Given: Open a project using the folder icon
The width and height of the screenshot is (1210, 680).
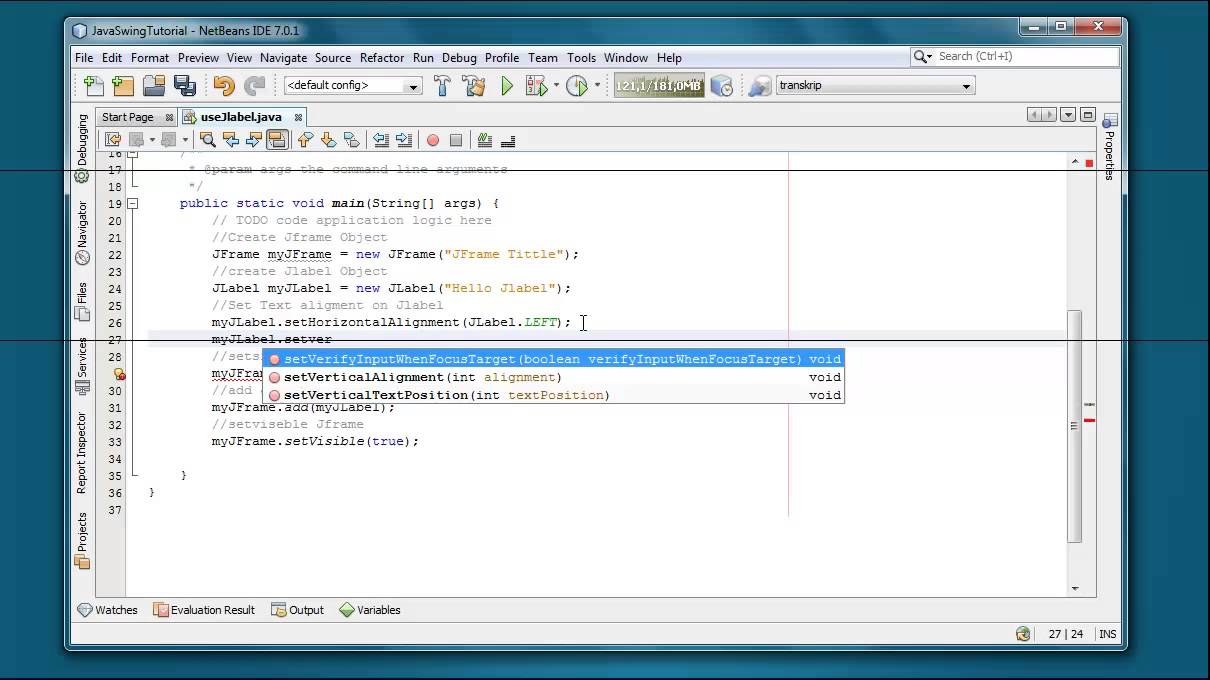Looking at the screenshot, I should [x=154, y=86].
